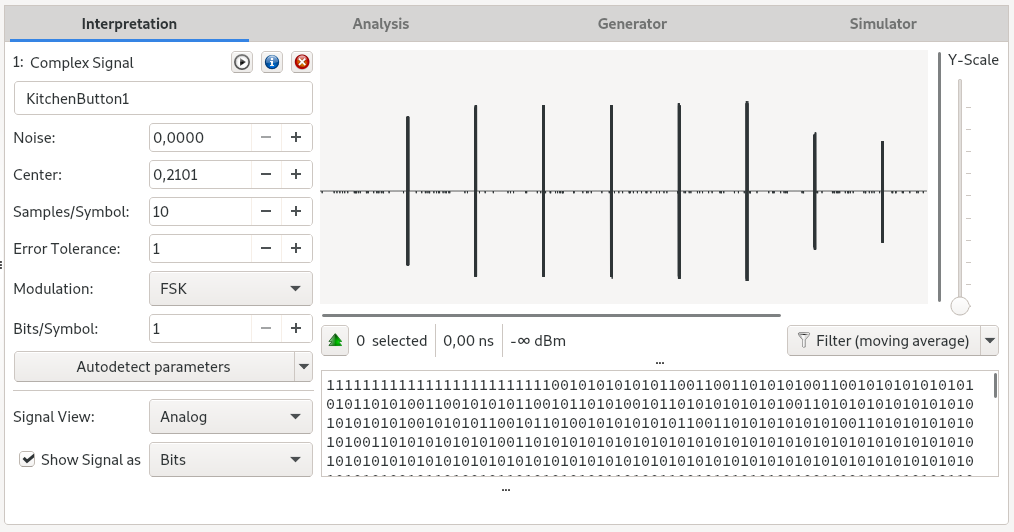Click Autodetect parameters button
This screenshot has width=1014, height=532.
pos(154,367)
